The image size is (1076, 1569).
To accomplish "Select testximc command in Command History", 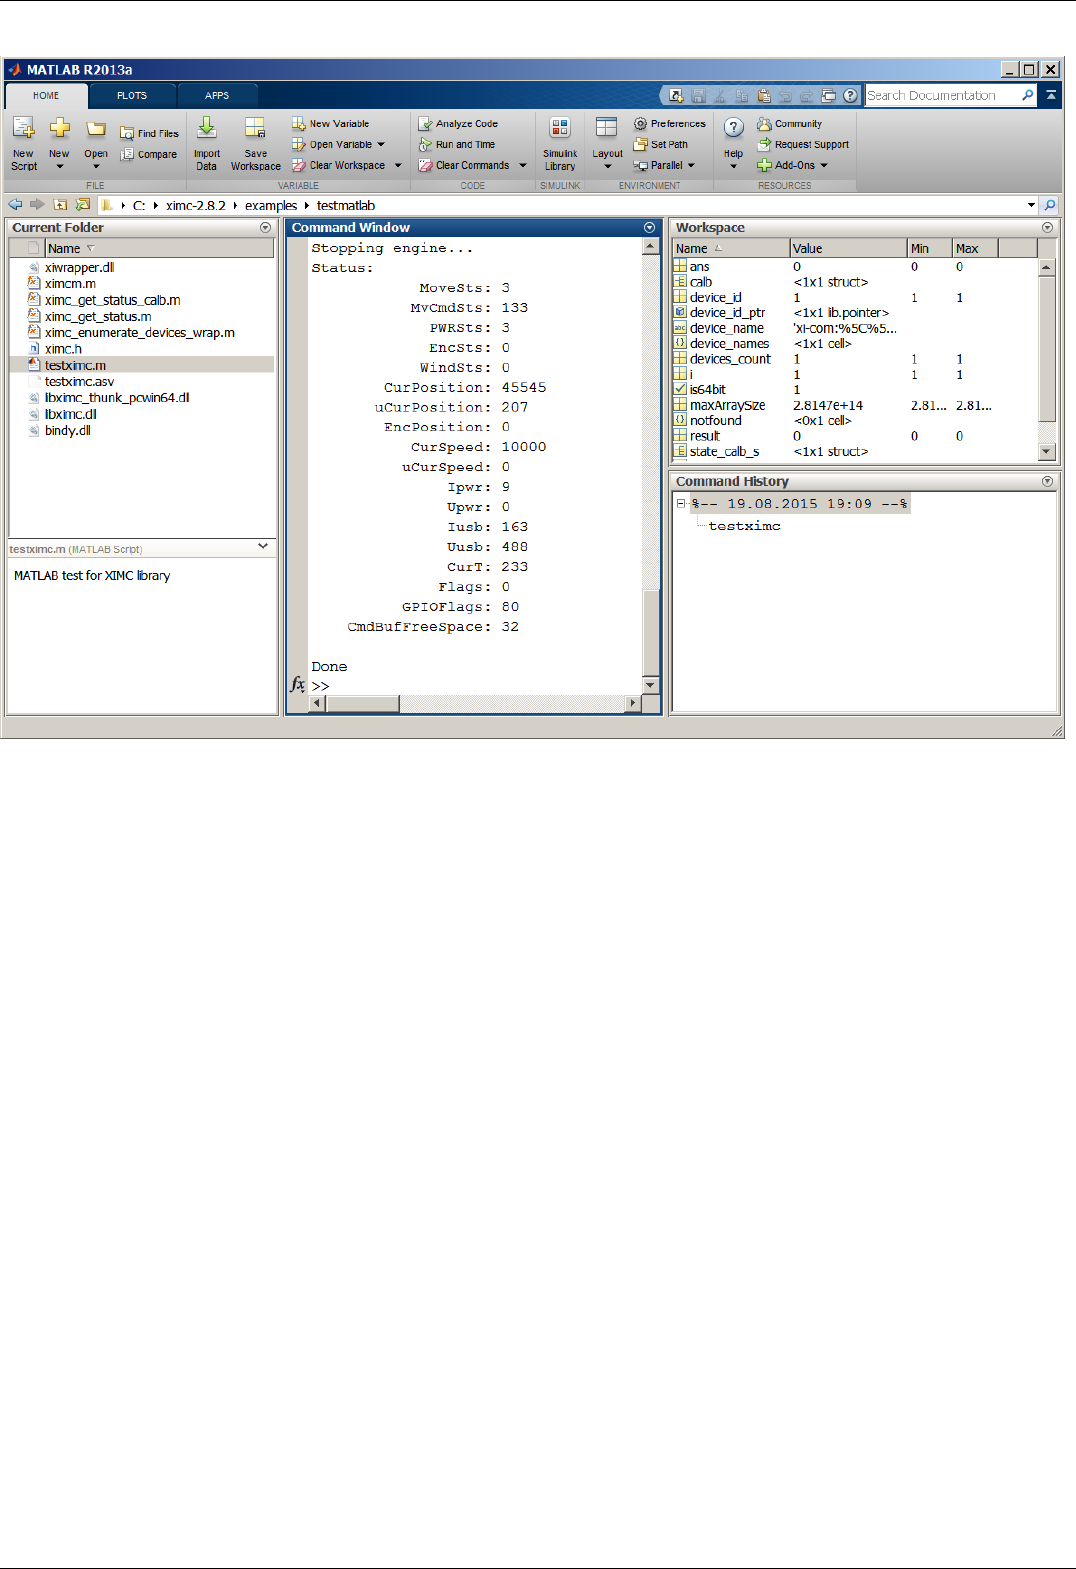I will 744,526.
